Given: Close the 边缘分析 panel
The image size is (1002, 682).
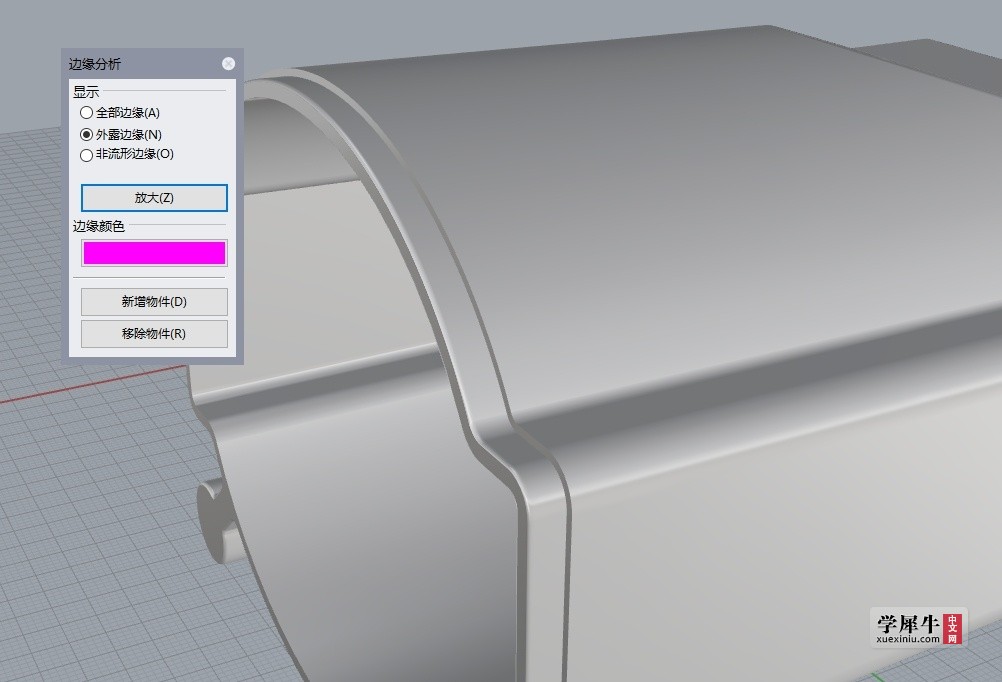Looking at the screenshot, I should (228, 63).
